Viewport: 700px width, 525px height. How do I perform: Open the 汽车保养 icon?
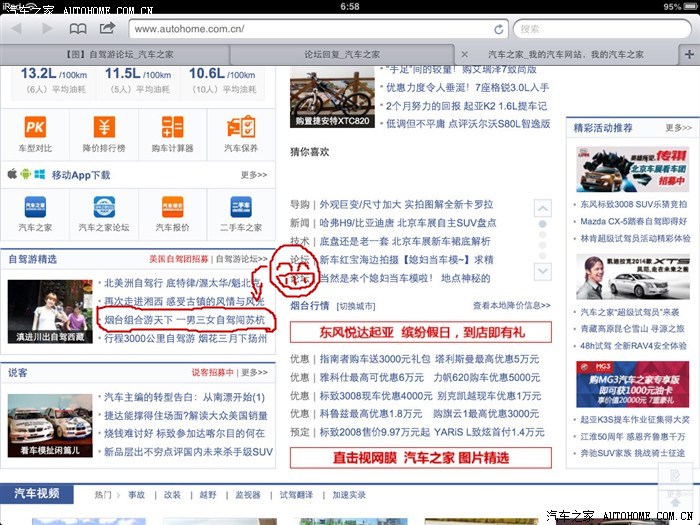(x=240, y=128)
